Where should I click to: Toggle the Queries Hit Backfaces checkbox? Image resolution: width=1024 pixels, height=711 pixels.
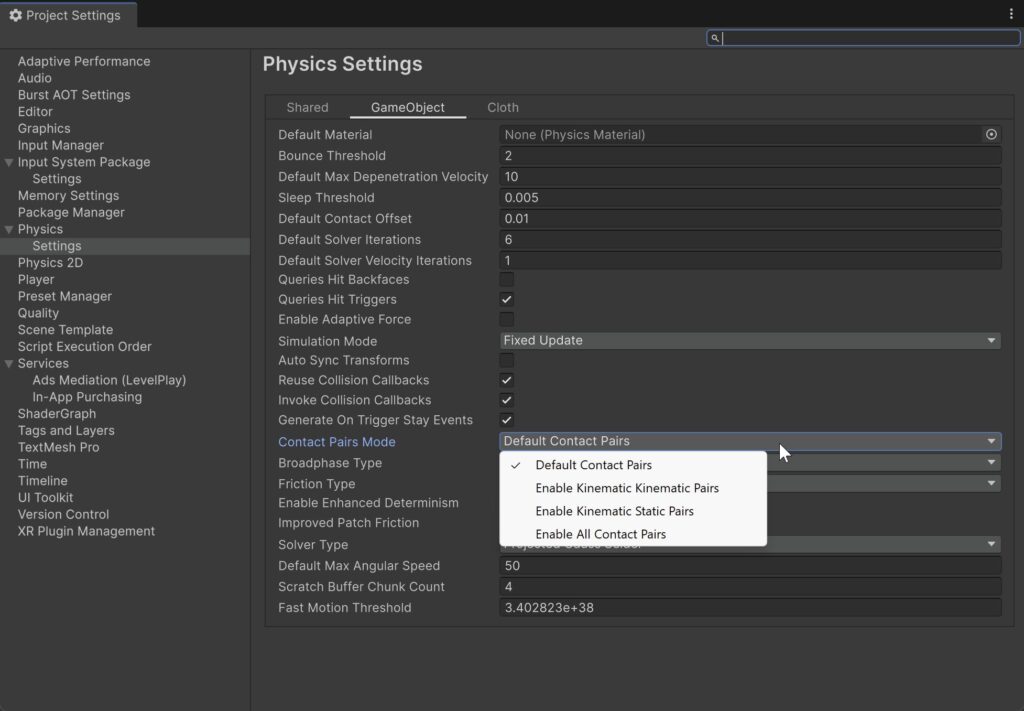click(507, 279)
